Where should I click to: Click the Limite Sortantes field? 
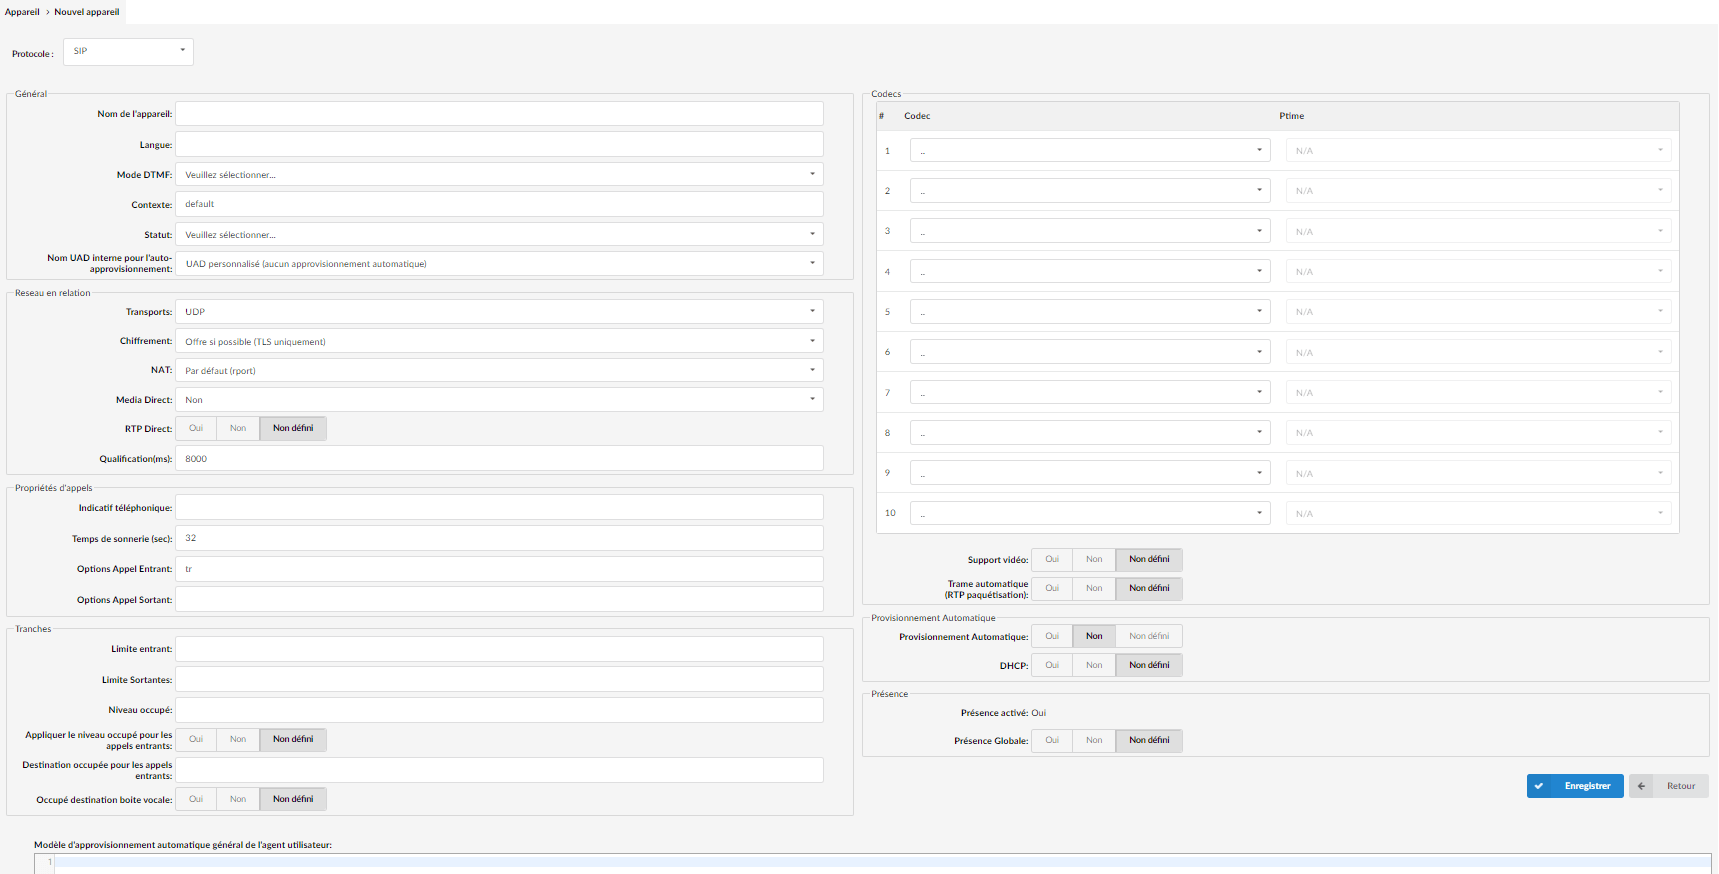(x=499, y=679)
